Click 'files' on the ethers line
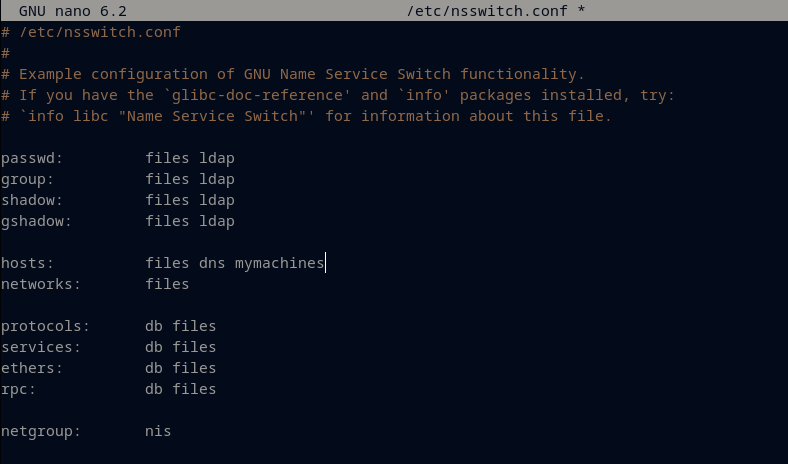Image resolution: width=788 pixels, height=464 pixels. tap(194, 368)
